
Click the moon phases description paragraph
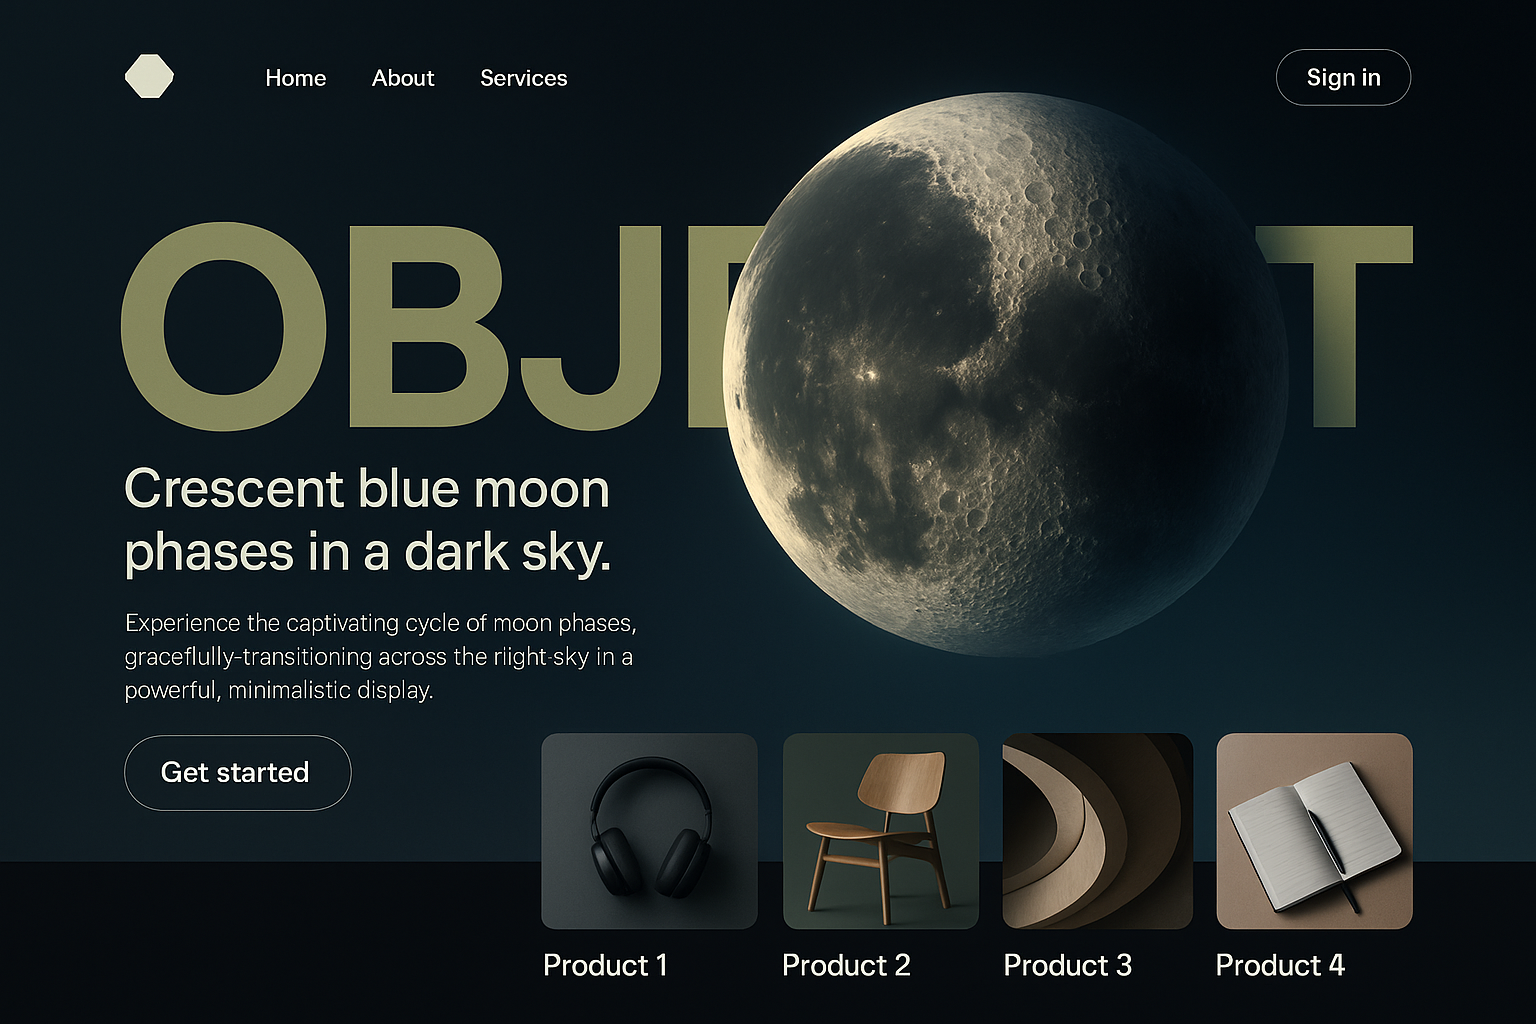pyautogui.click(x=380, y=656)
